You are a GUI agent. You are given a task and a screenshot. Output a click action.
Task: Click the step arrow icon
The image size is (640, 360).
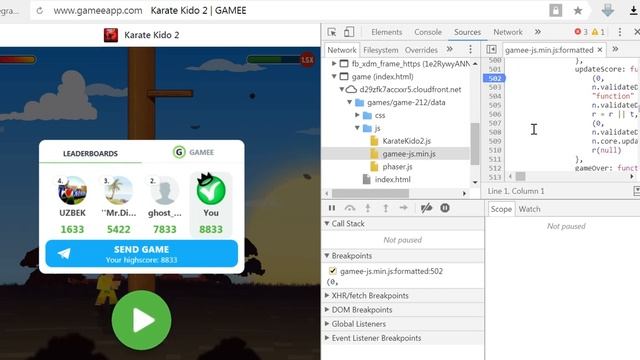click(x=404, y=208)
